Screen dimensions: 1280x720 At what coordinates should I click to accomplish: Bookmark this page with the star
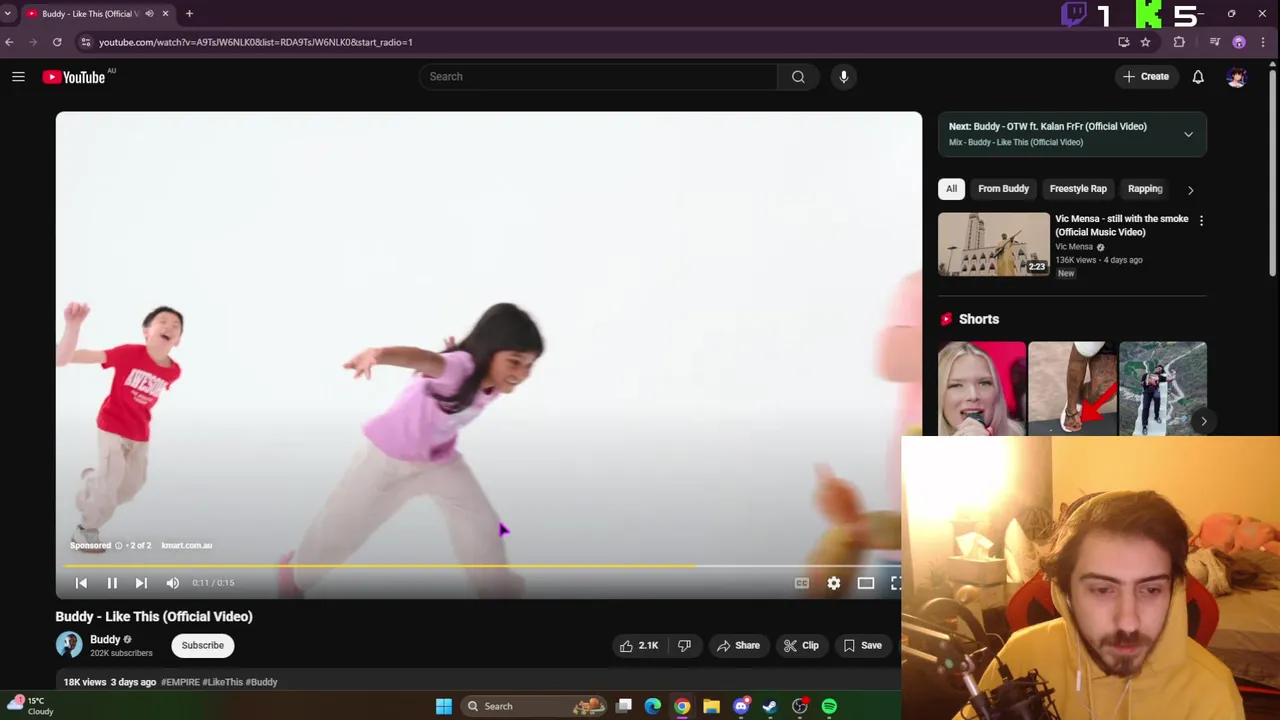1145,42
